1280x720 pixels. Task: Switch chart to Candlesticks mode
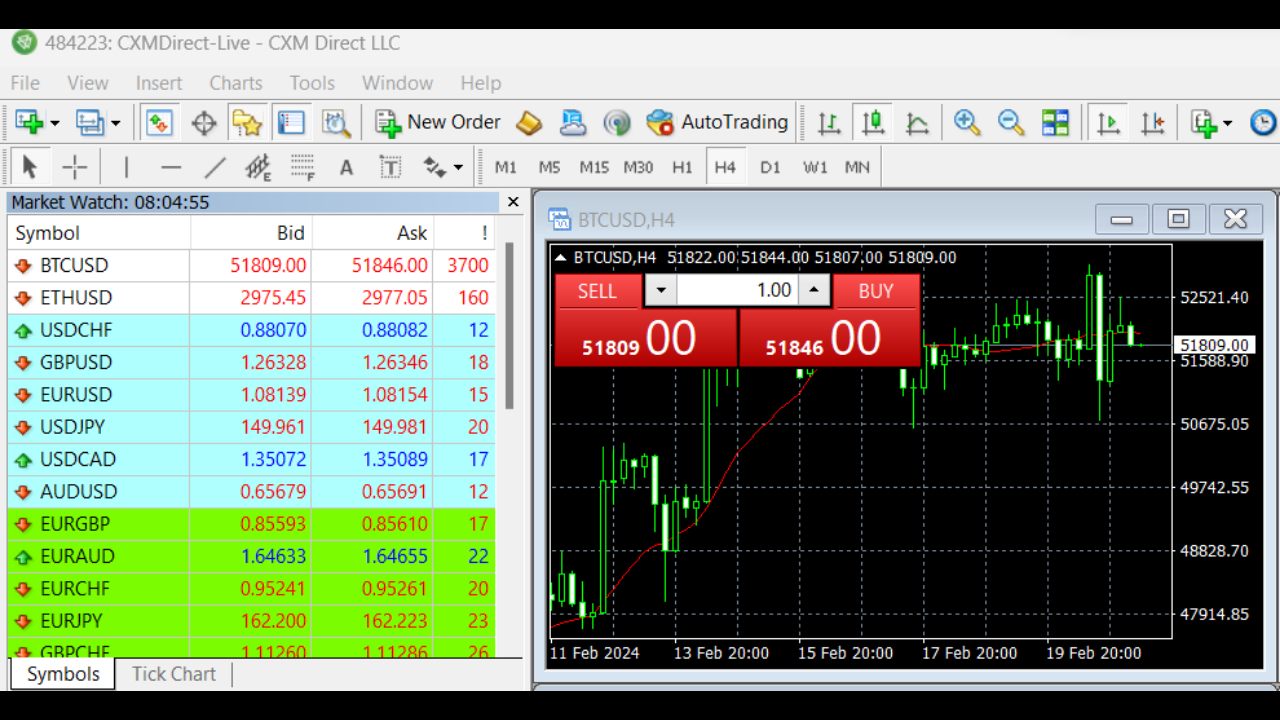pos(873,122)
